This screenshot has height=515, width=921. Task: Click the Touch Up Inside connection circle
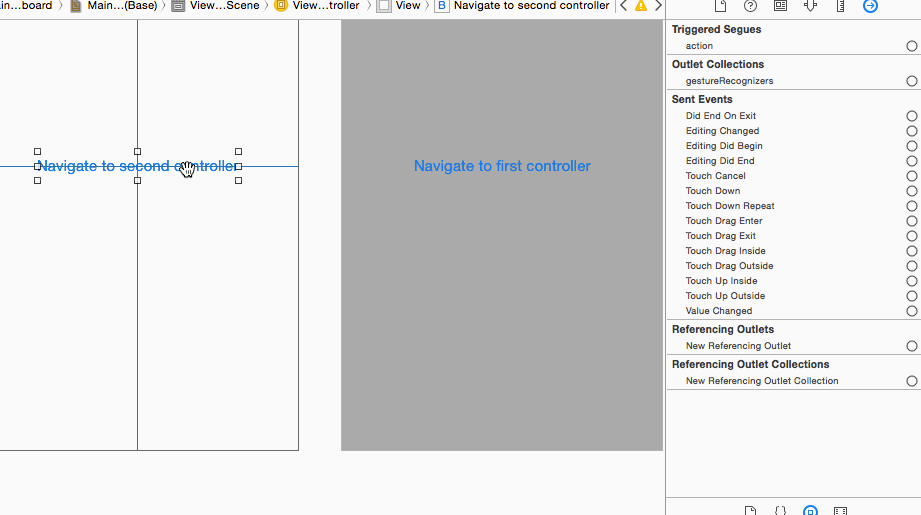tap(911, 281)
